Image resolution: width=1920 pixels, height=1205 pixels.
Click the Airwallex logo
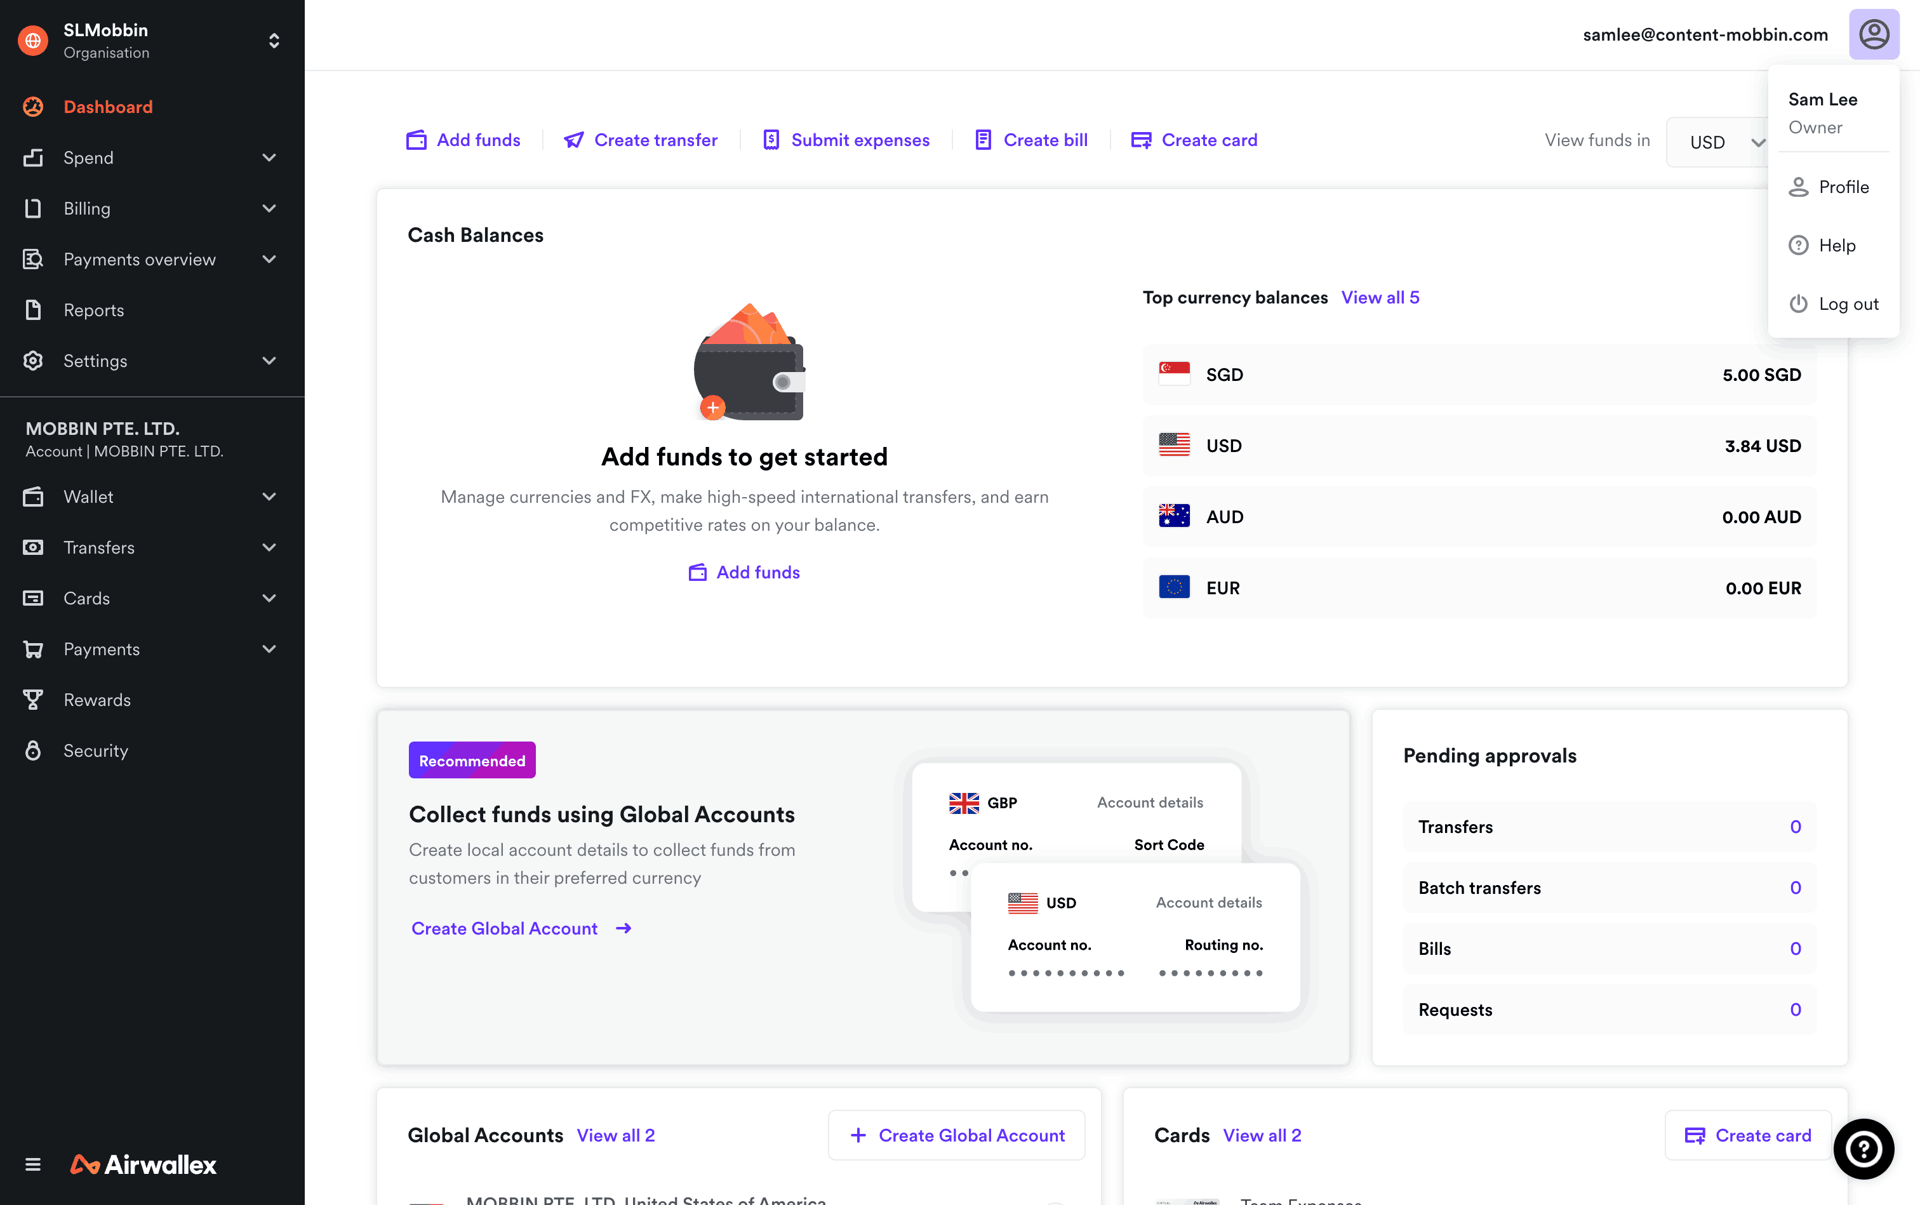(143, 1164)
